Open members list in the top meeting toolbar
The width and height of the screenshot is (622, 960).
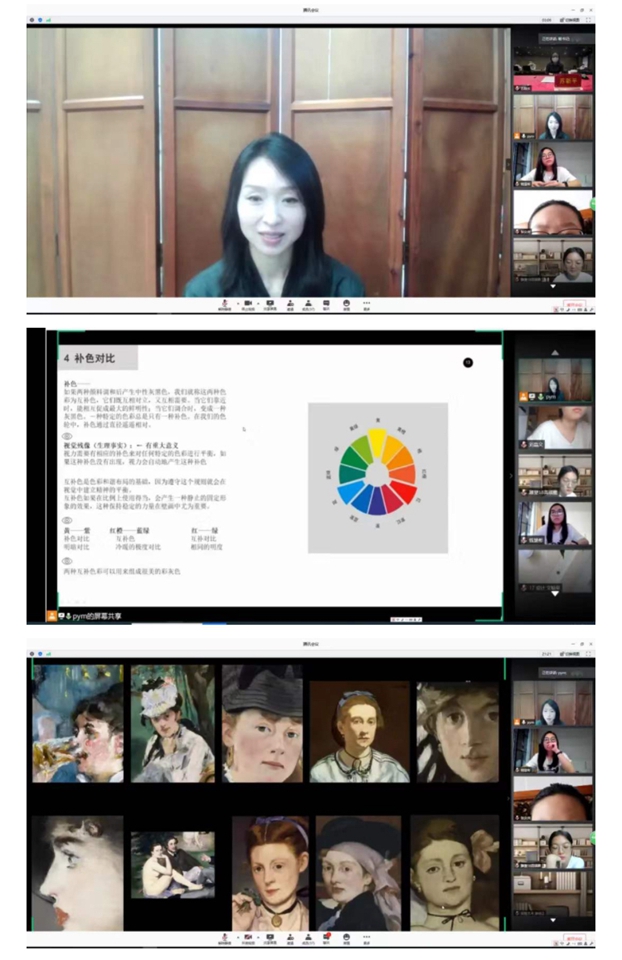point(308,304)
